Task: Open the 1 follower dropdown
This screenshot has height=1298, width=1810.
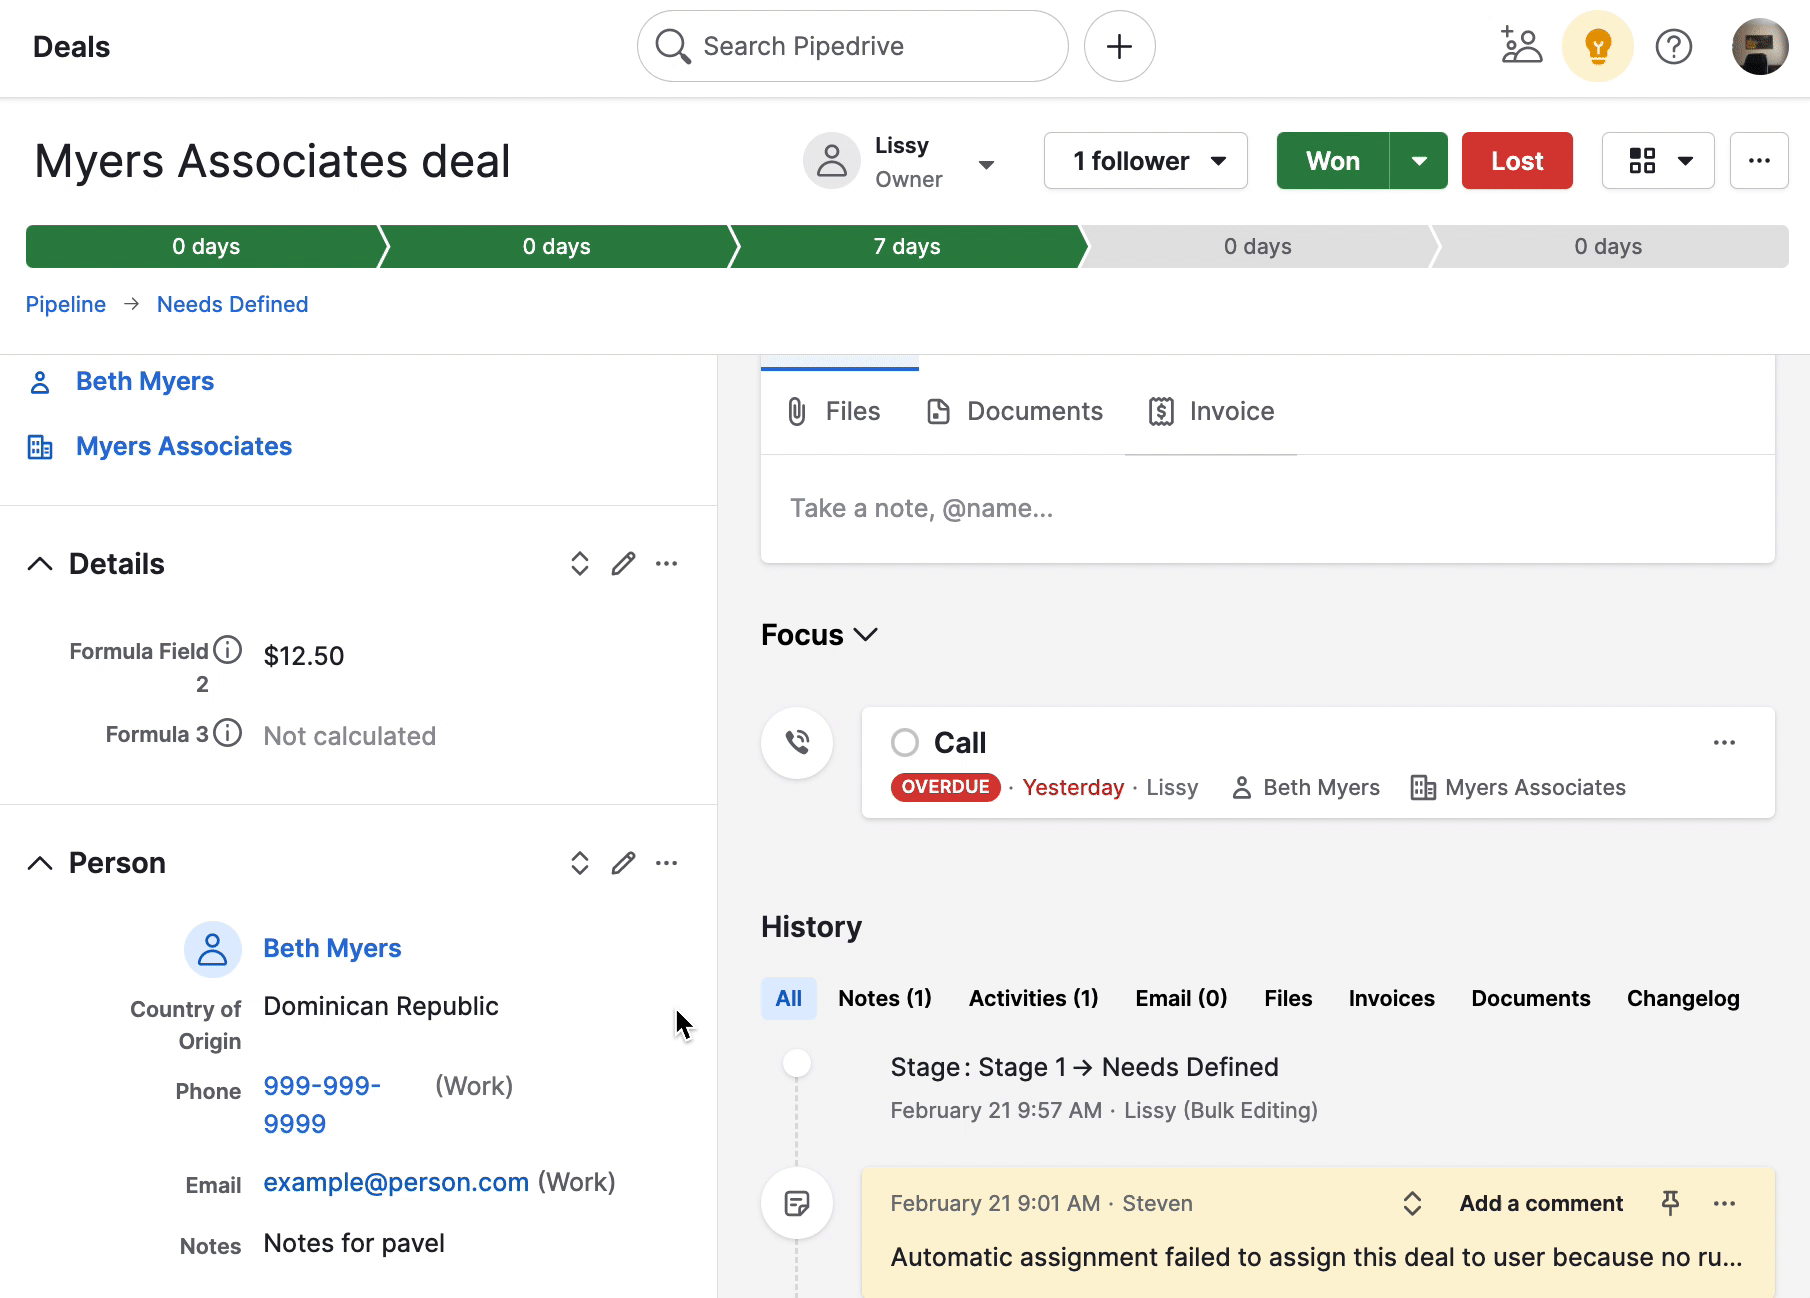Action: (x=1146, y=161)
